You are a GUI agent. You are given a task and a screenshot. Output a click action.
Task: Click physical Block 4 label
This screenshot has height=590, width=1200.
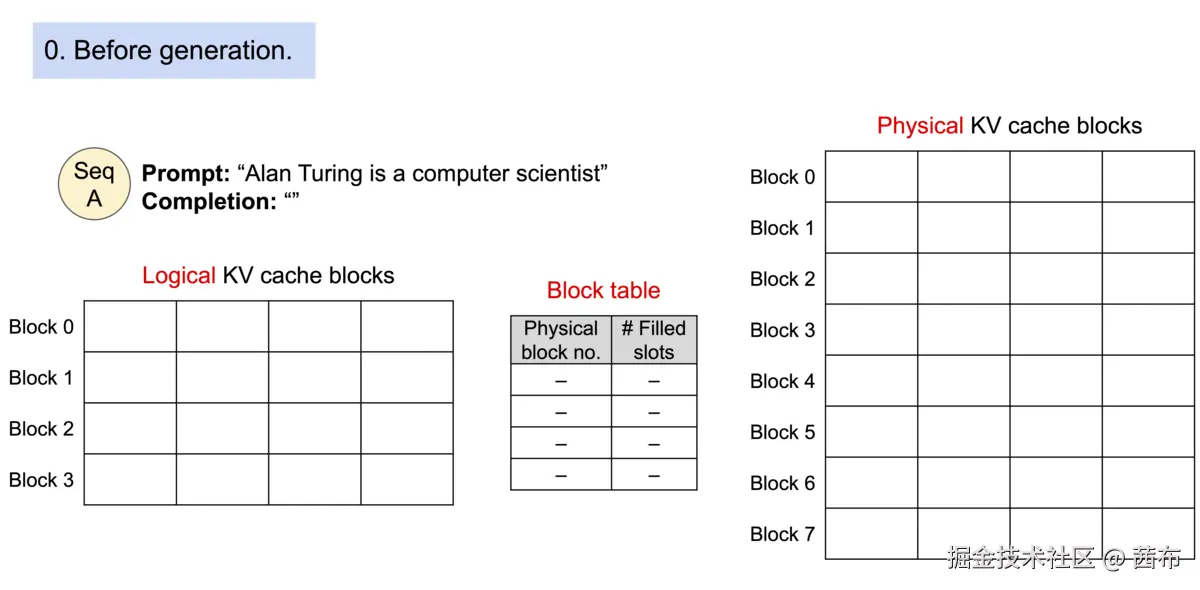pos(782,381)
